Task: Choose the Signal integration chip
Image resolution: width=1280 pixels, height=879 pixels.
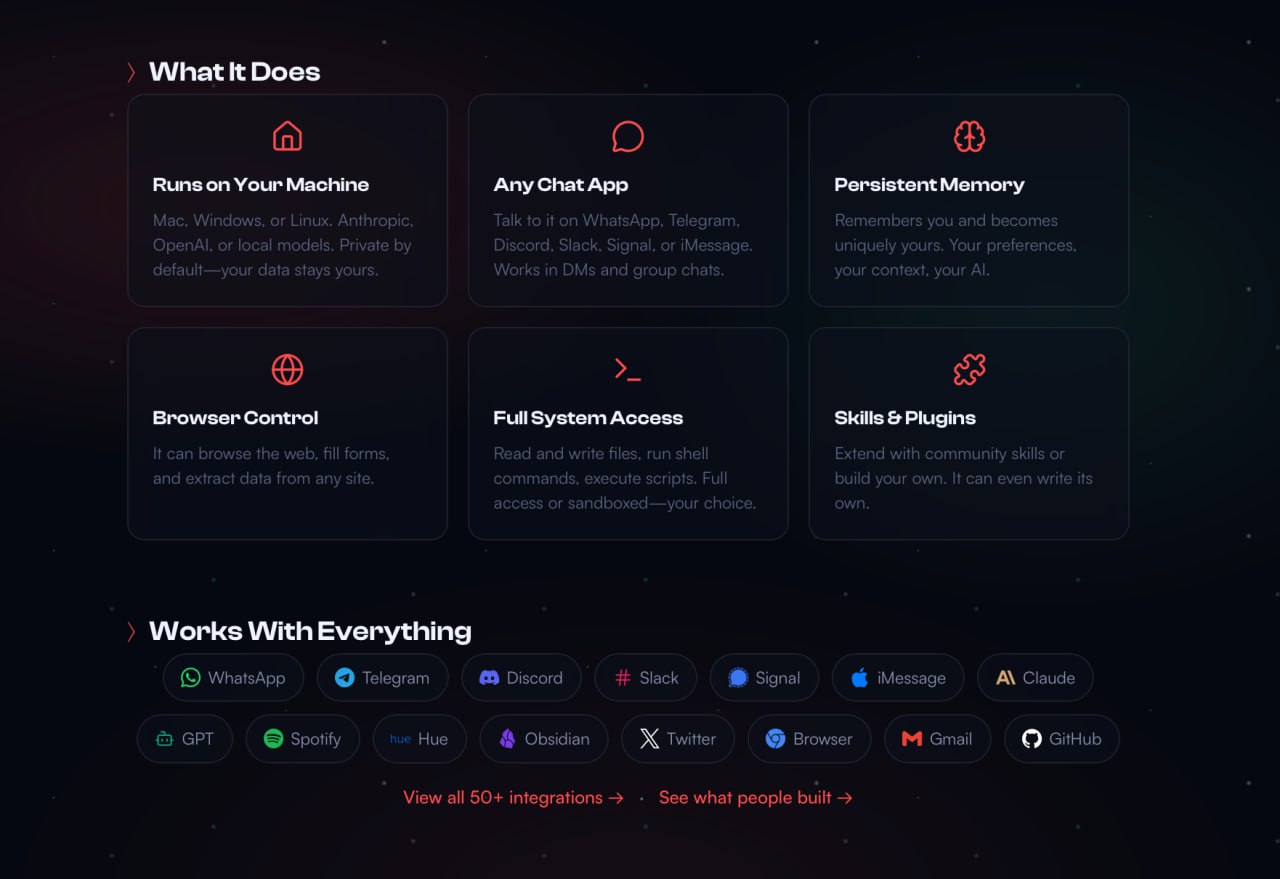Action: click(x=764, y=678)
